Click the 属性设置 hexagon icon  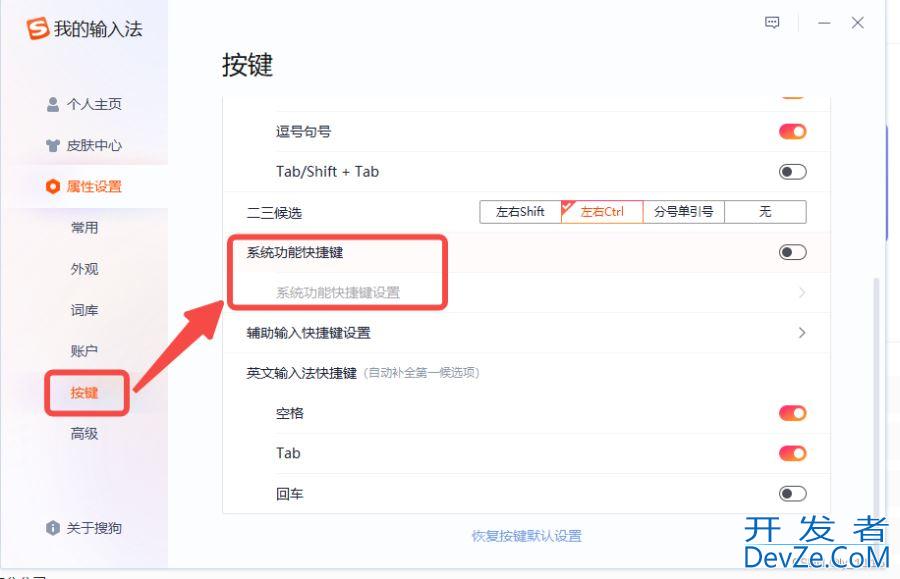click(x=53, y=186)
